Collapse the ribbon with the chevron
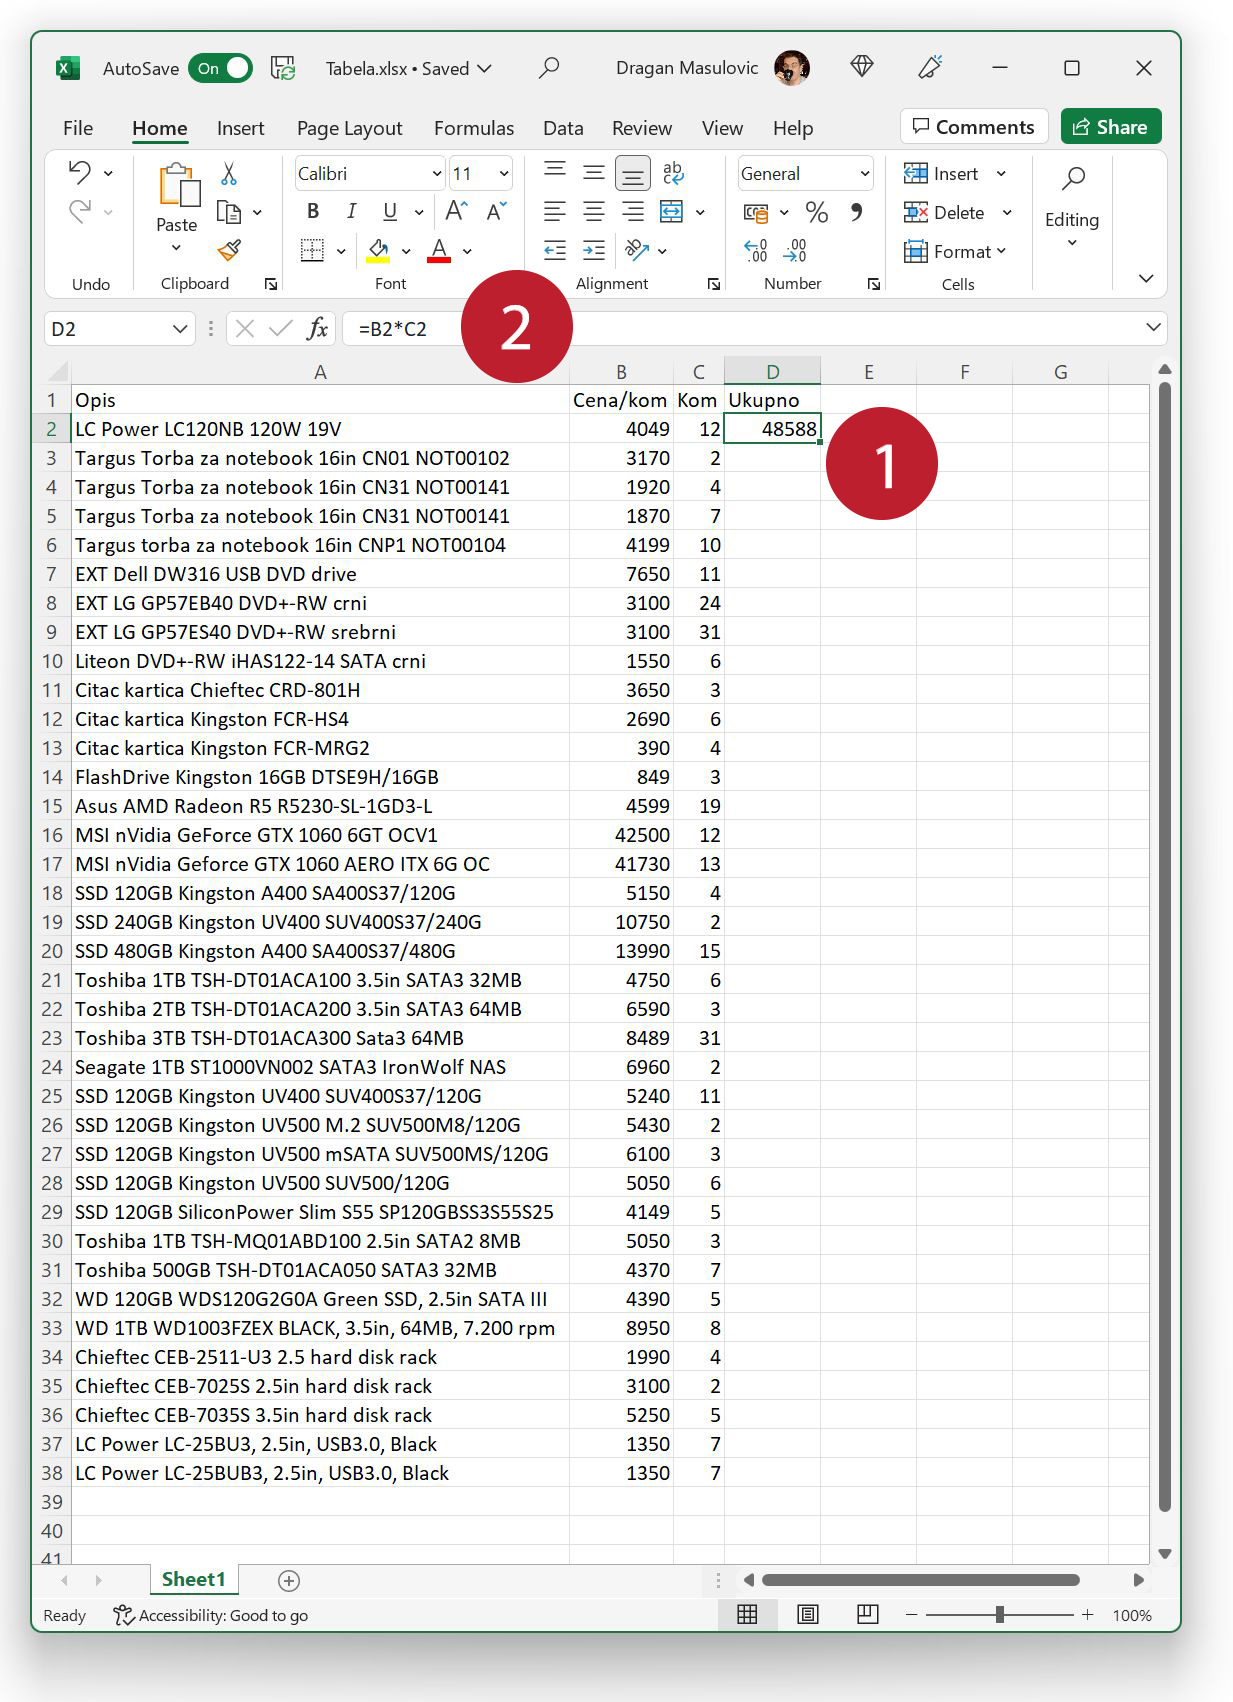The height and width of the screenshot is (1702, 1233). point(1146,279)
